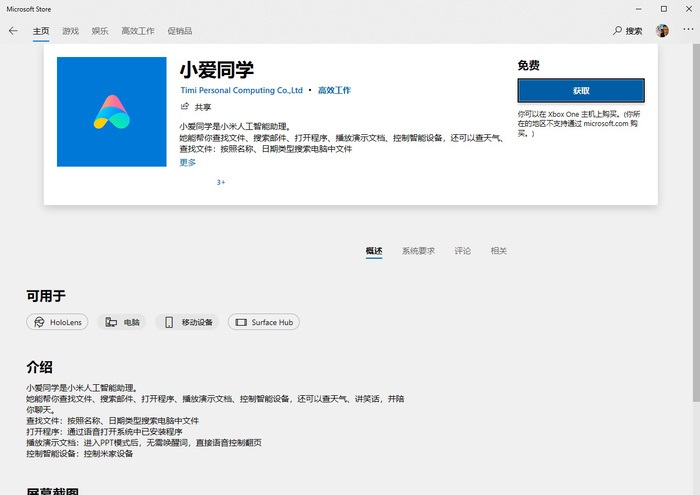Image resolution: width=700 pixels, height=495 pixels.
Task: Click the back arrow icon
Action: [13, 31]
